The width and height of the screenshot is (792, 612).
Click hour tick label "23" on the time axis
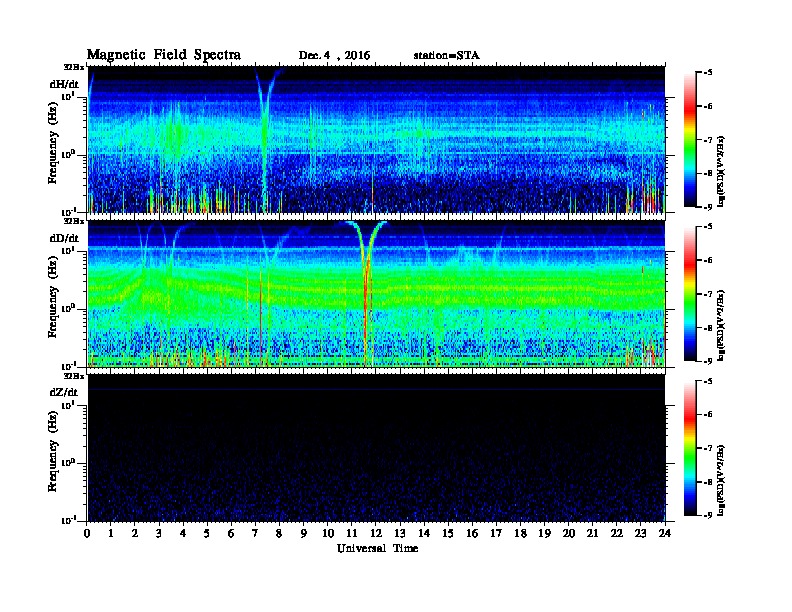pyautogui.click(x=640, y=533)
